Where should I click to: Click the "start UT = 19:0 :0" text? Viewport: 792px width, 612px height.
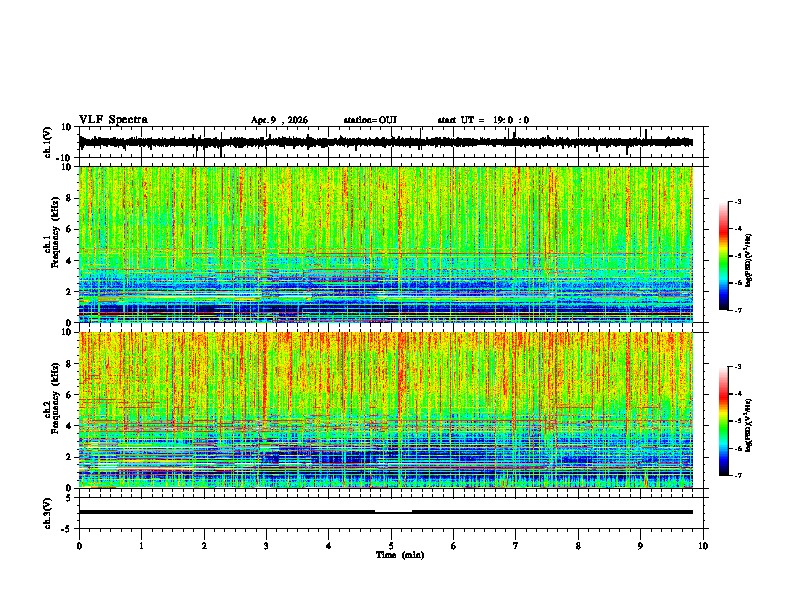(x=483, y=120)
